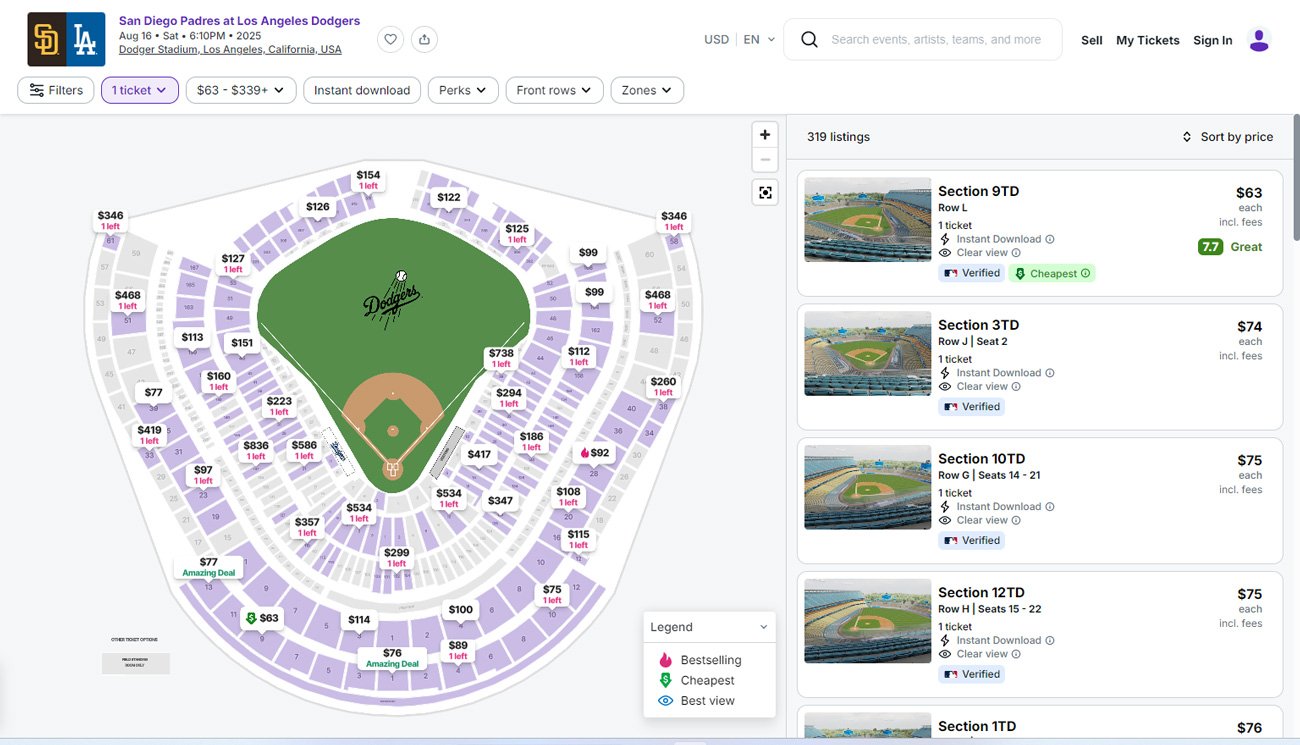The image size is (1300, 745).
Task: Click the Bestselling flame legend icon
Action: click(x=665, y=660)
